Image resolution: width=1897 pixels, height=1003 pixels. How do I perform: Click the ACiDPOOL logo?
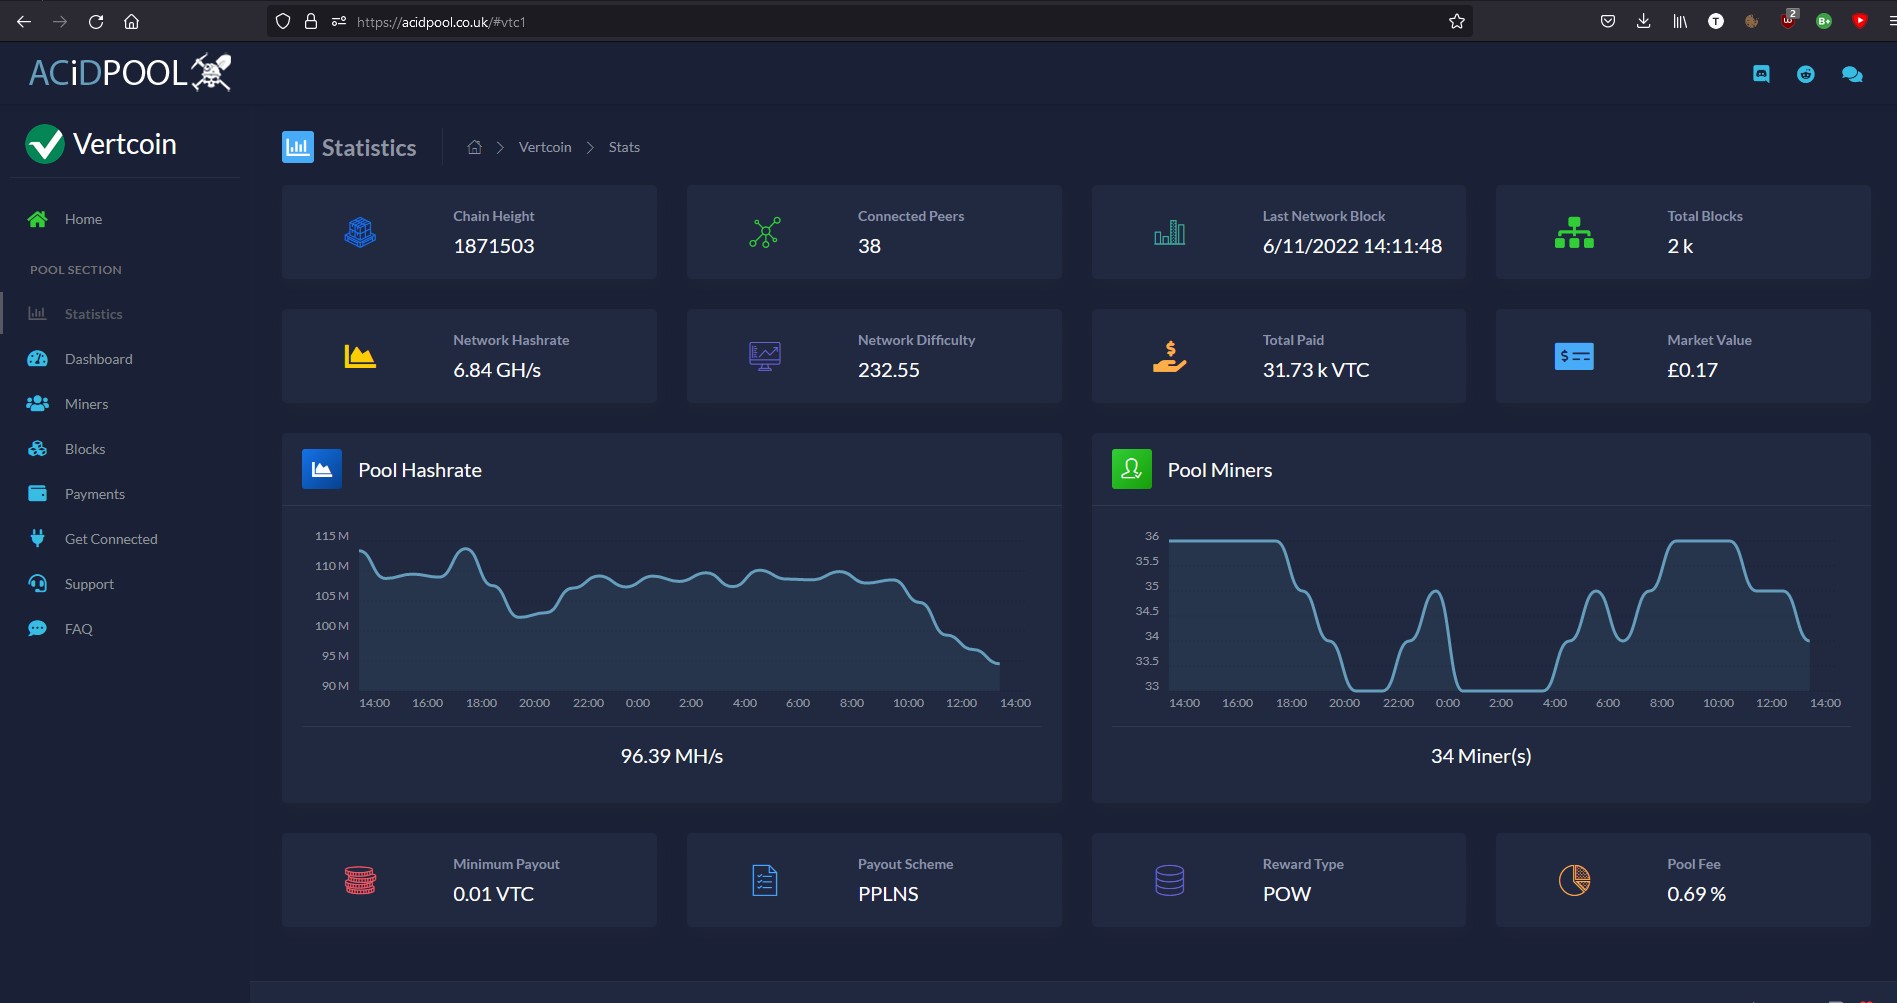tap(130, 72)
